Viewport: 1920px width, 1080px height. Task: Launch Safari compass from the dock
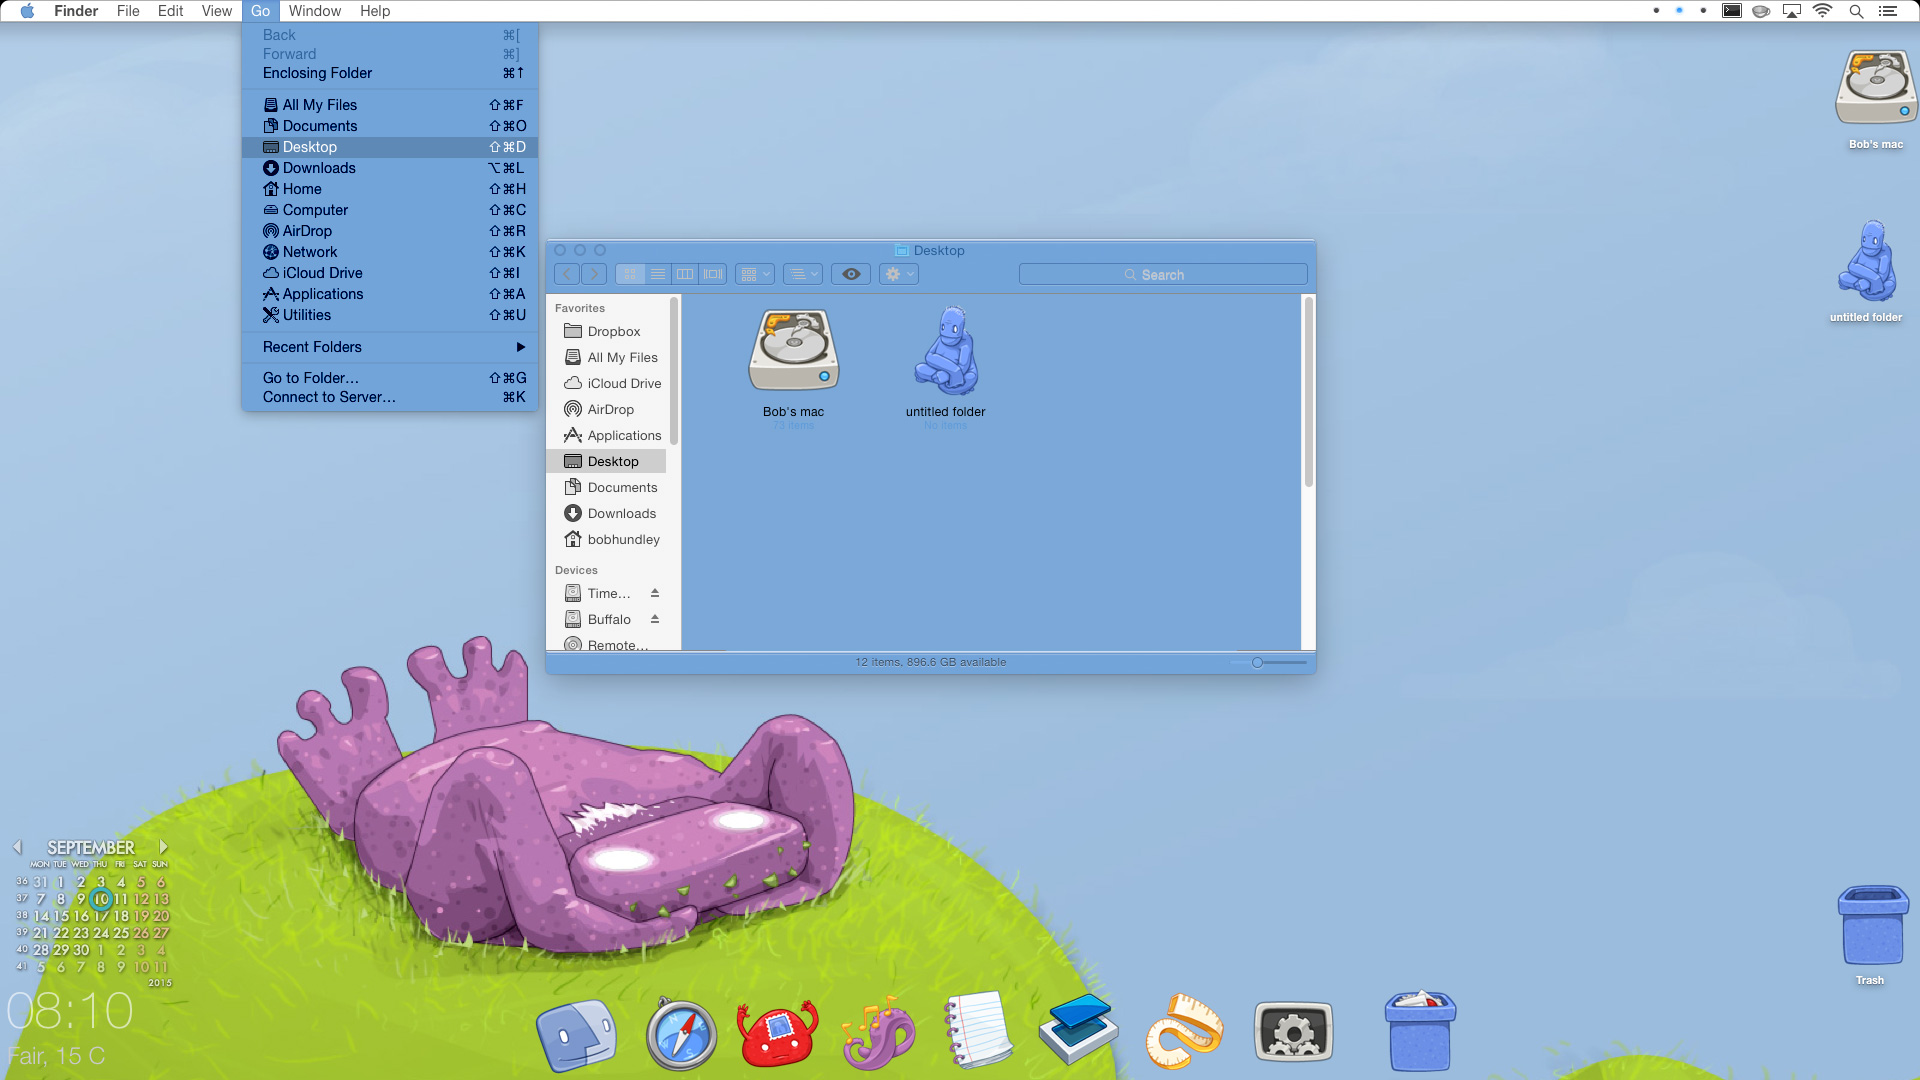[x=681, y=1034]
